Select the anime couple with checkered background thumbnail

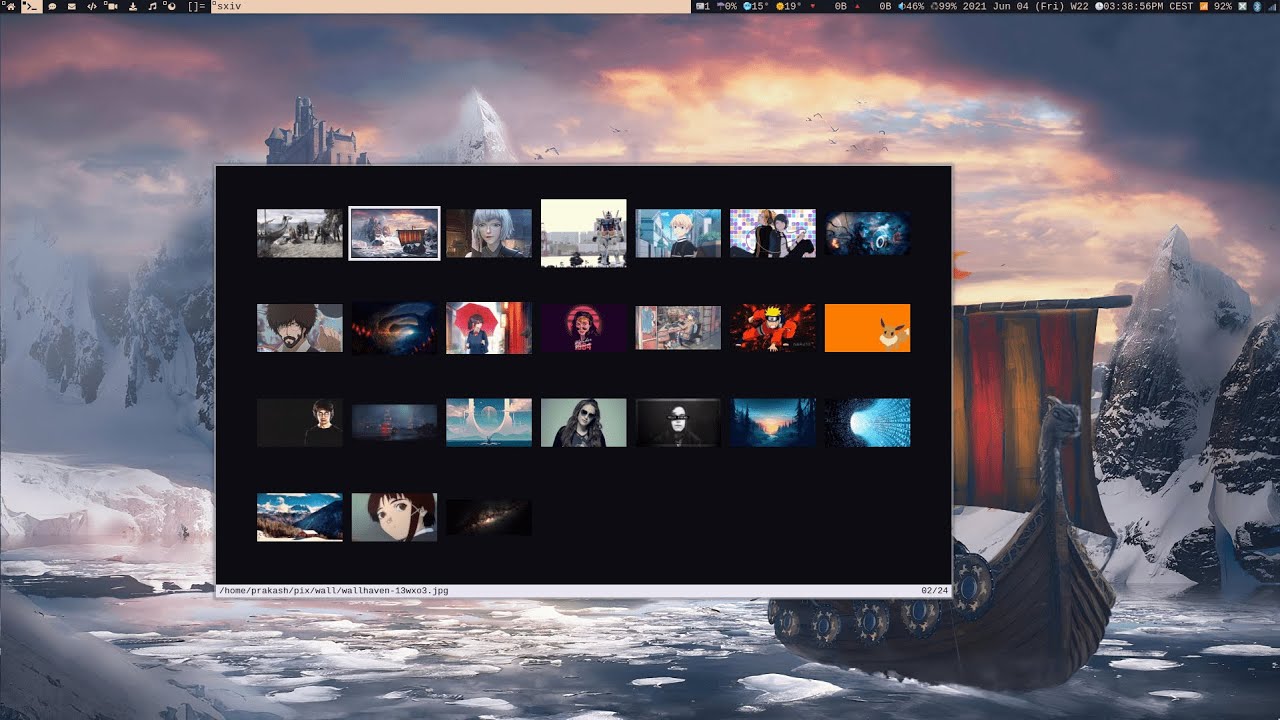click(773, 233)
